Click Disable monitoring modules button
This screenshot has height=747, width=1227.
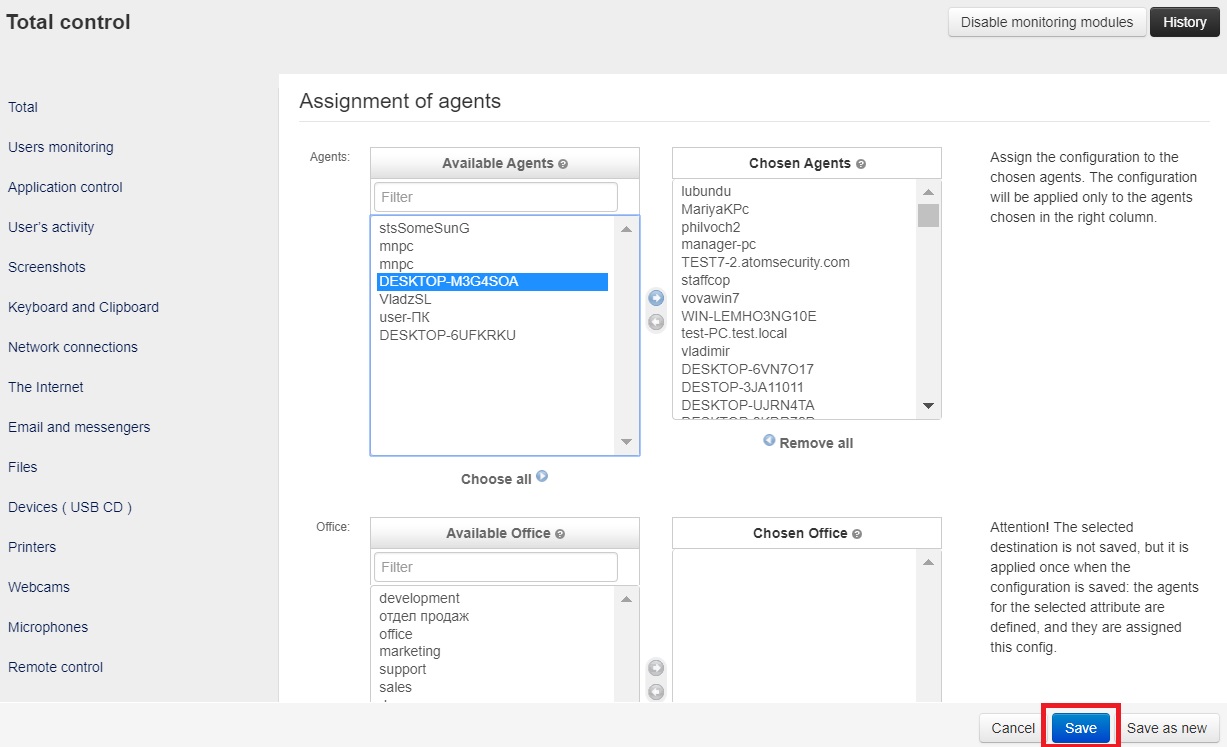click(1046, 22)
